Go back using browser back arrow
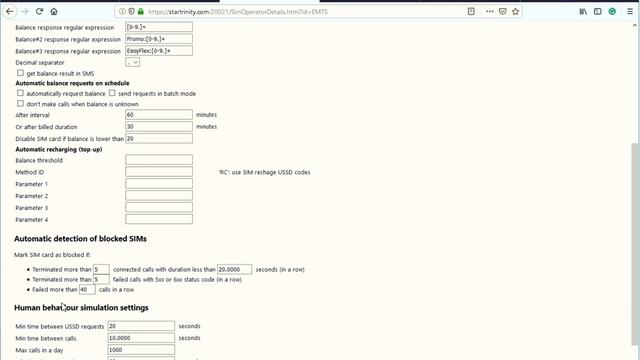This screenshot has height=360, width=640. [x=10, y=11]
